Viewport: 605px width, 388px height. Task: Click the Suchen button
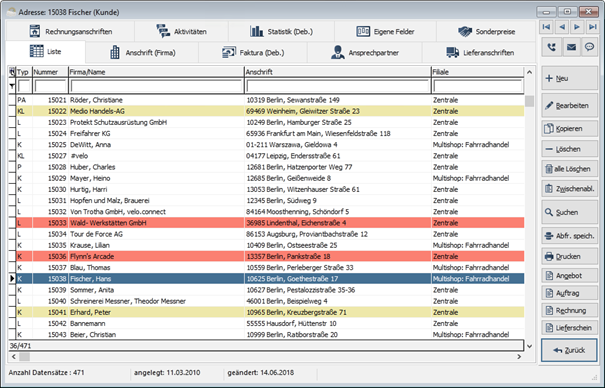pyautogui.click(x=570, y=212)
